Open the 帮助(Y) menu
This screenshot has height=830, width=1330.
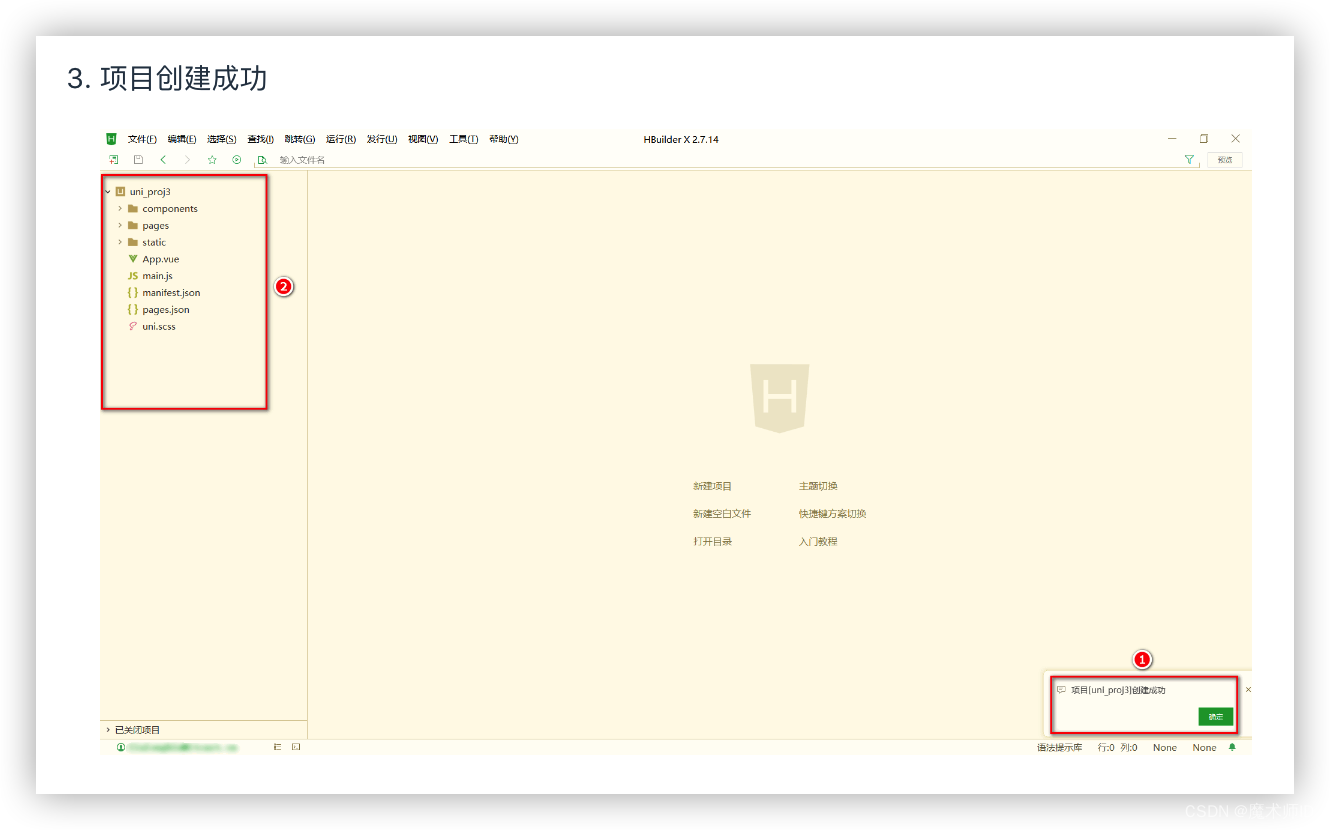(504, 139)
